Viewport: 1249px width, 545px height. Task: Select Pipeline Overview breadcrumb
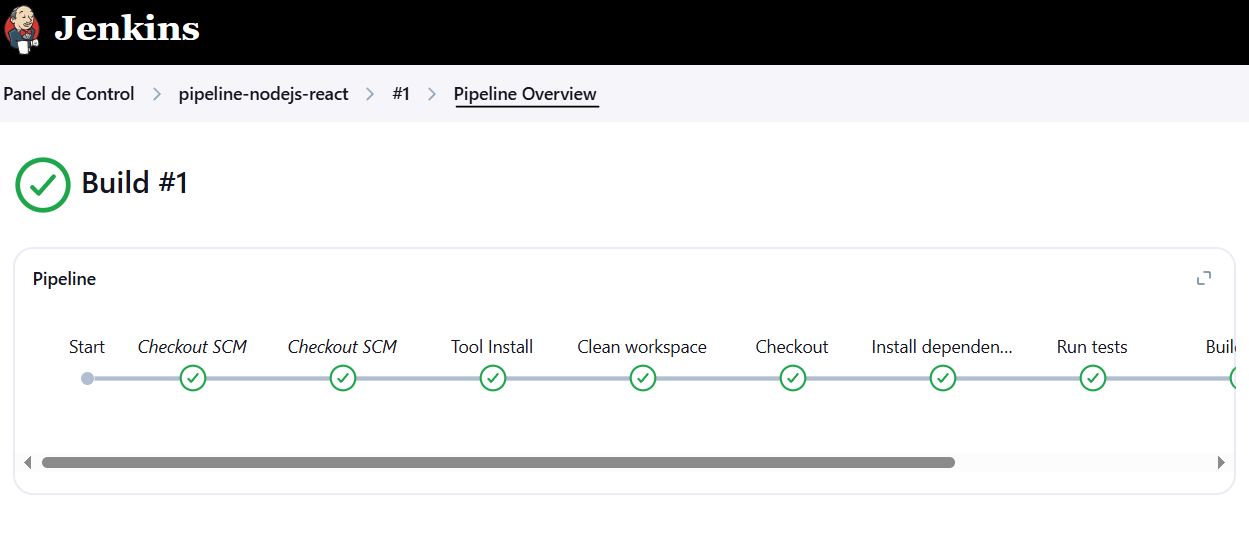[525, 94]
